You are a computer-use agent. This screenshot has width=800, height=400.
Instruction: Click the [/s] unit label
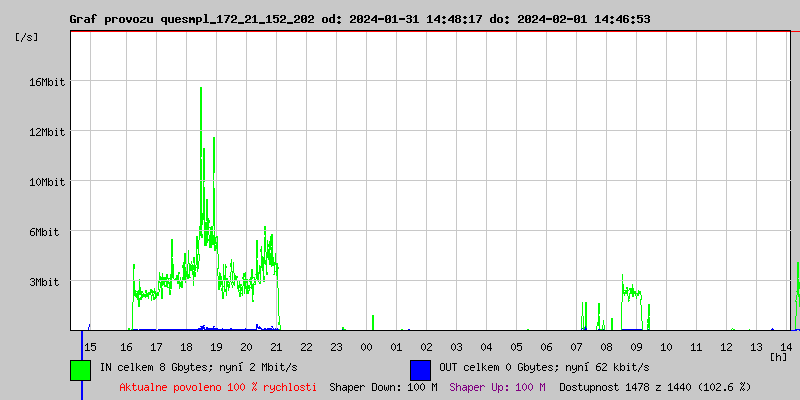(x=28, y=36)
